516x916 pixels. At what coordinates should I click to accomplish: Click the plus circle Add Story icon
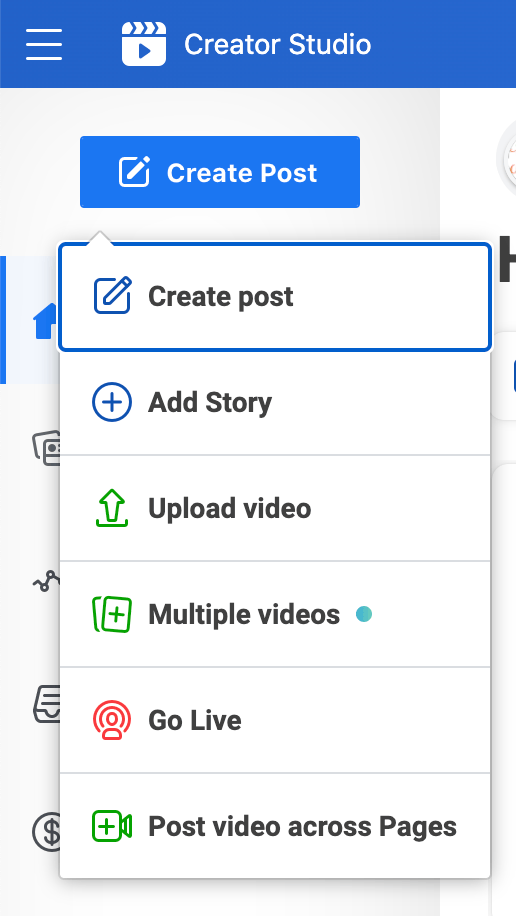112,402
